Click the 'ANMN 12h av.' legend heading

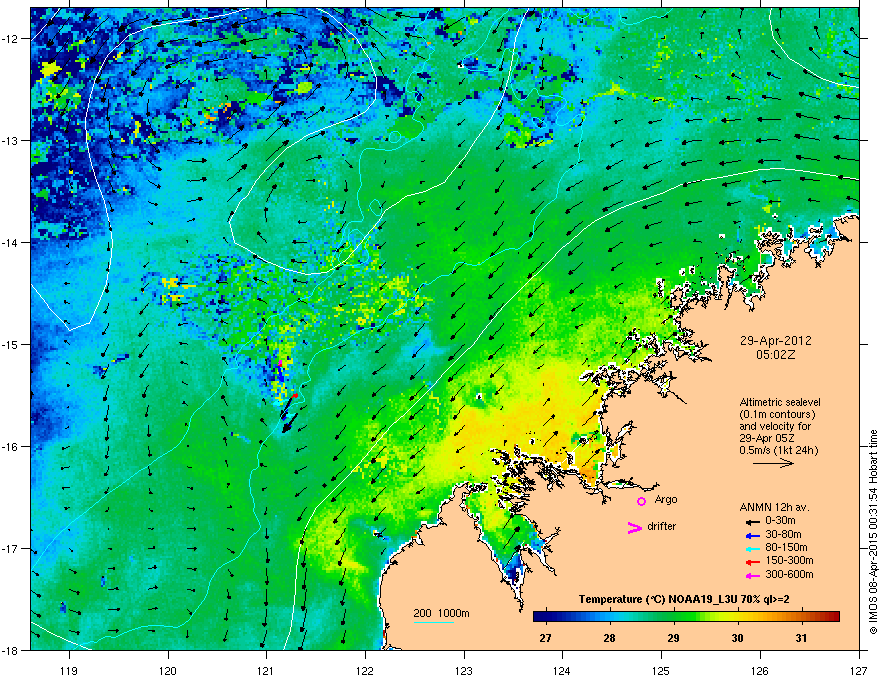point(774,507)
